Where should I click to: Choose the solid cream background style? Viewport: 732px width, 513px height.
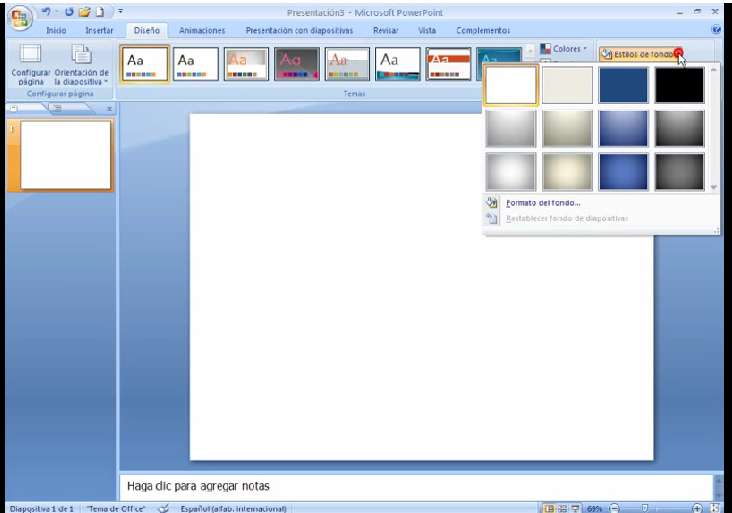click(x=567, y=85)
